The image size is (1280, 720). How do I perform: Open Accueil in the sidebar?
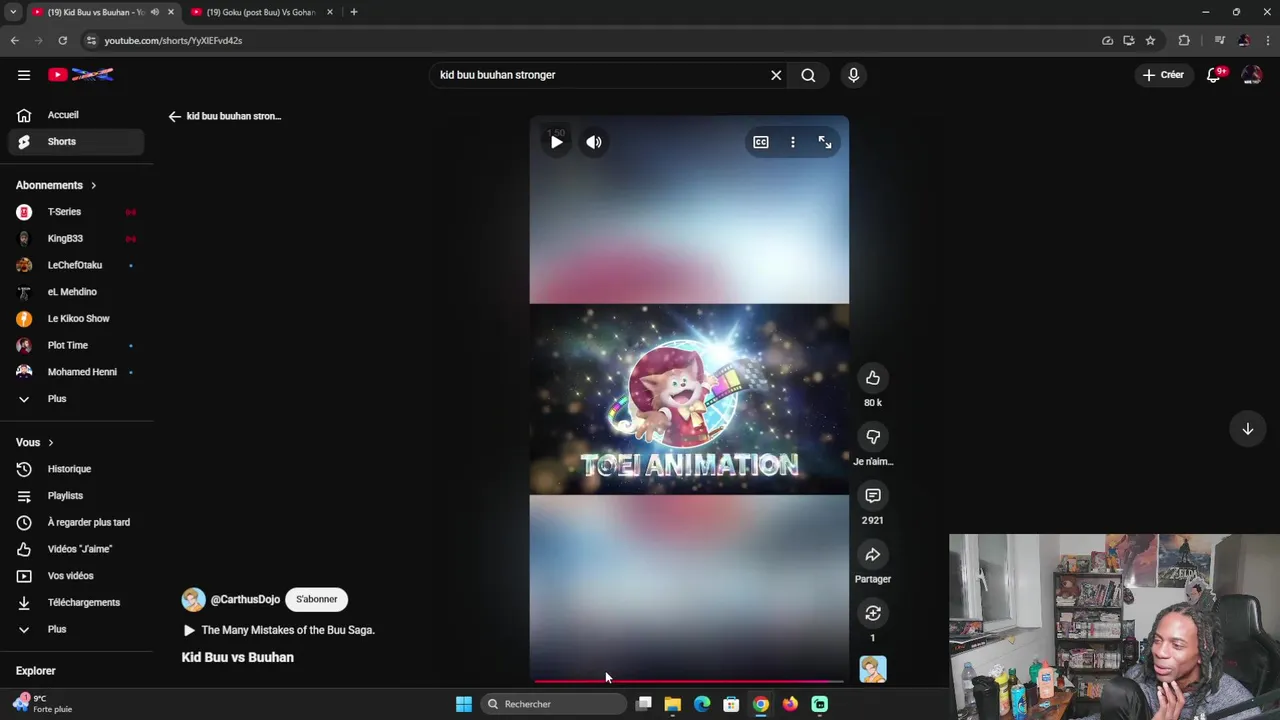click(76, 115)
